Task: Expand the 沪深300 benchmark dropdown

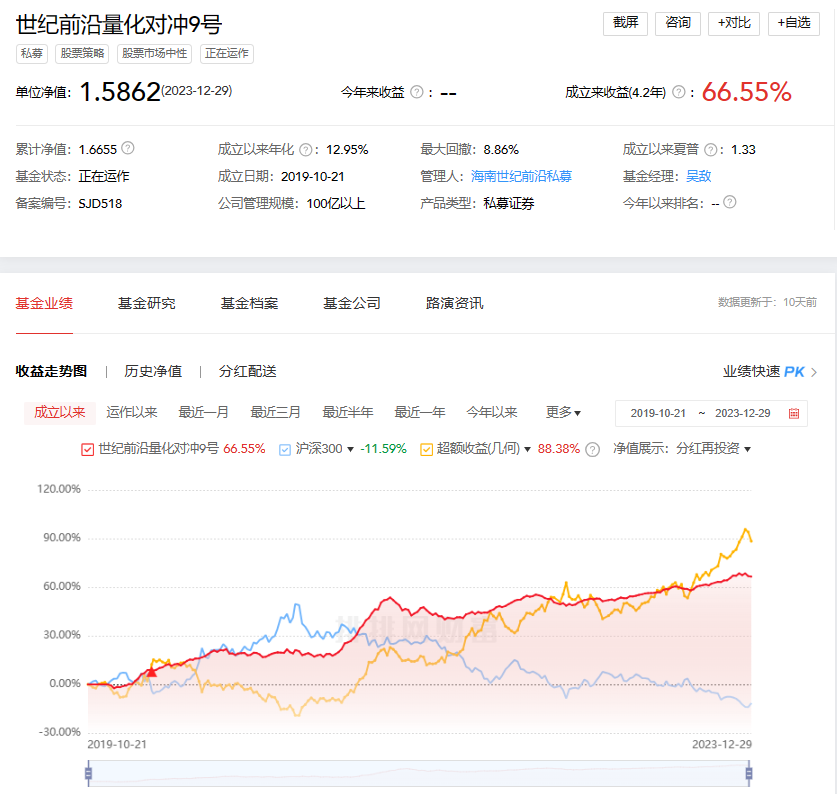Action: 350,450
